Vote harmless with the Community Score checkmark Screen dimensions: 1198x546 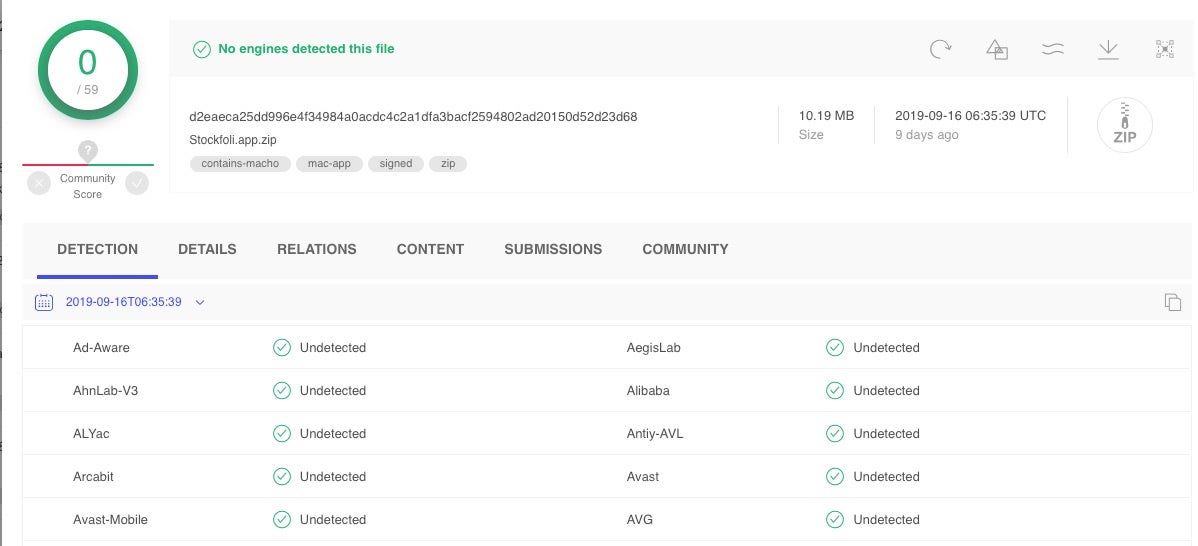[x=137, y=183]
